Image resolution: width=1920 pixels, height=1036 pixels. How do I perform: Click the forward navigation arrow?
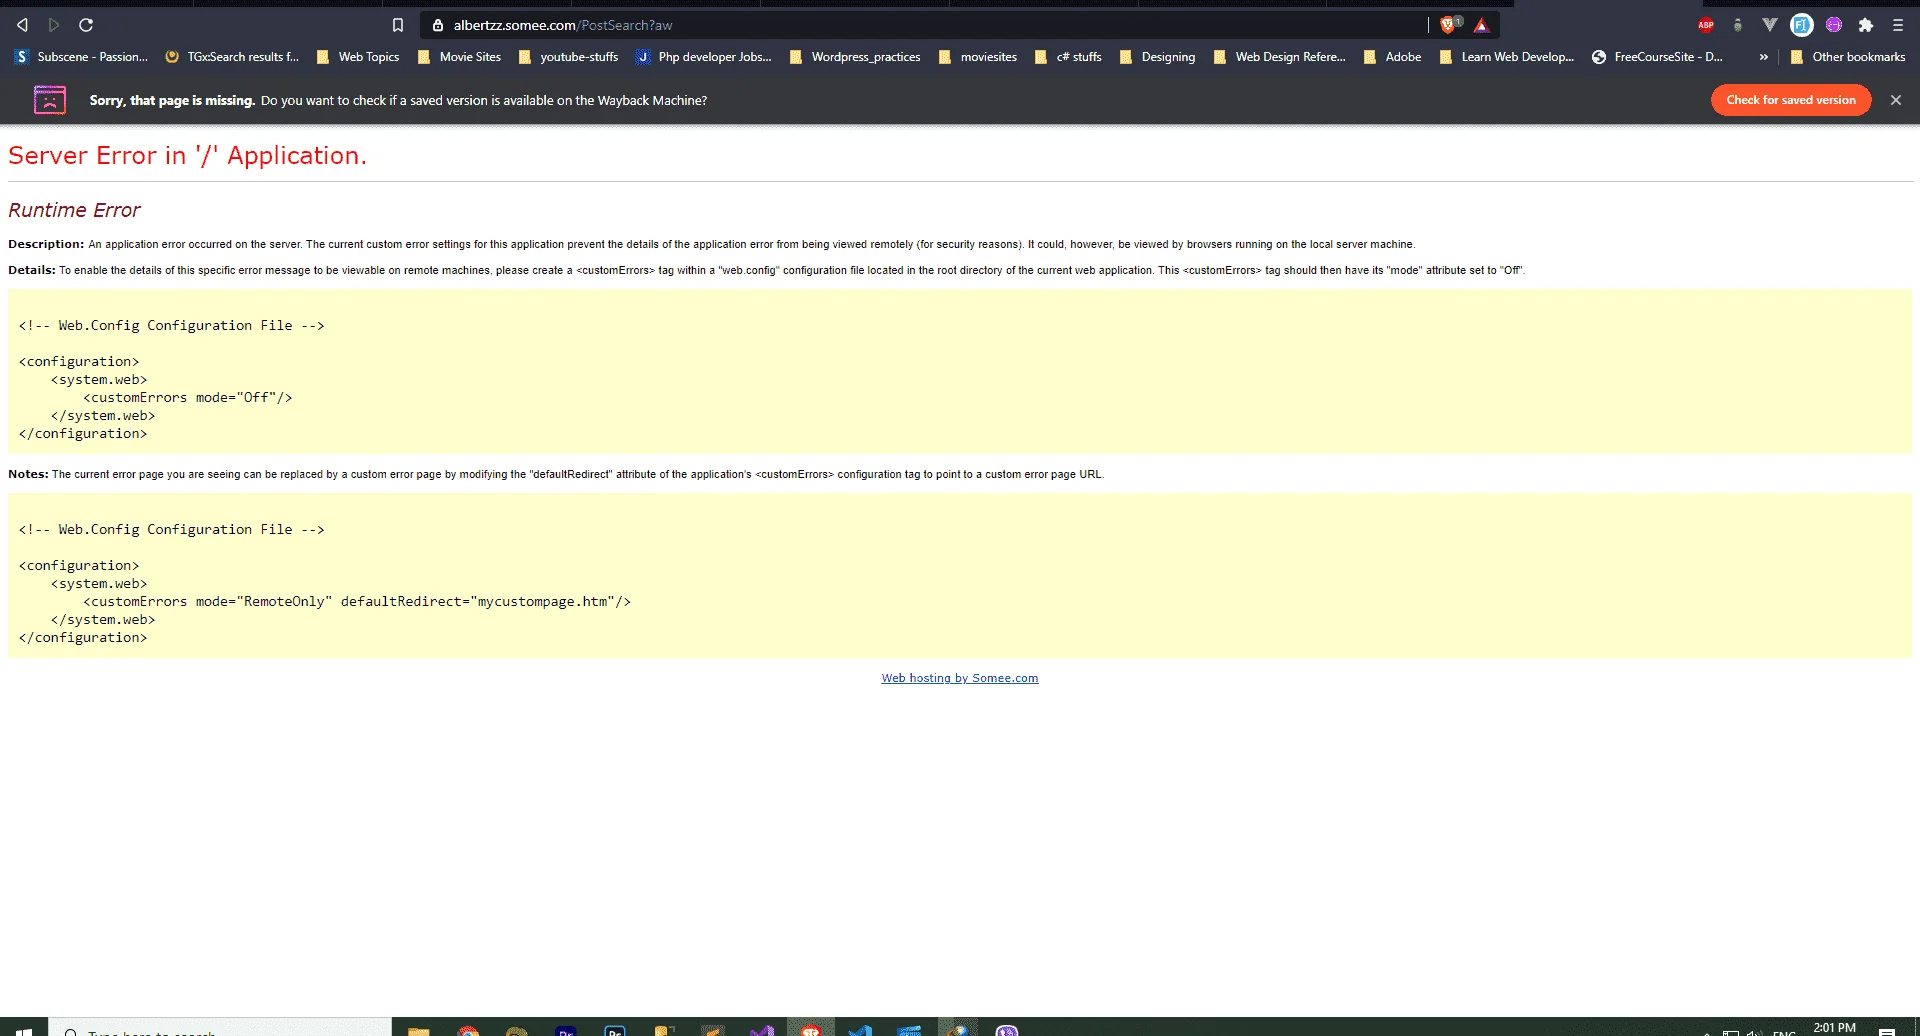pos(54,25)
